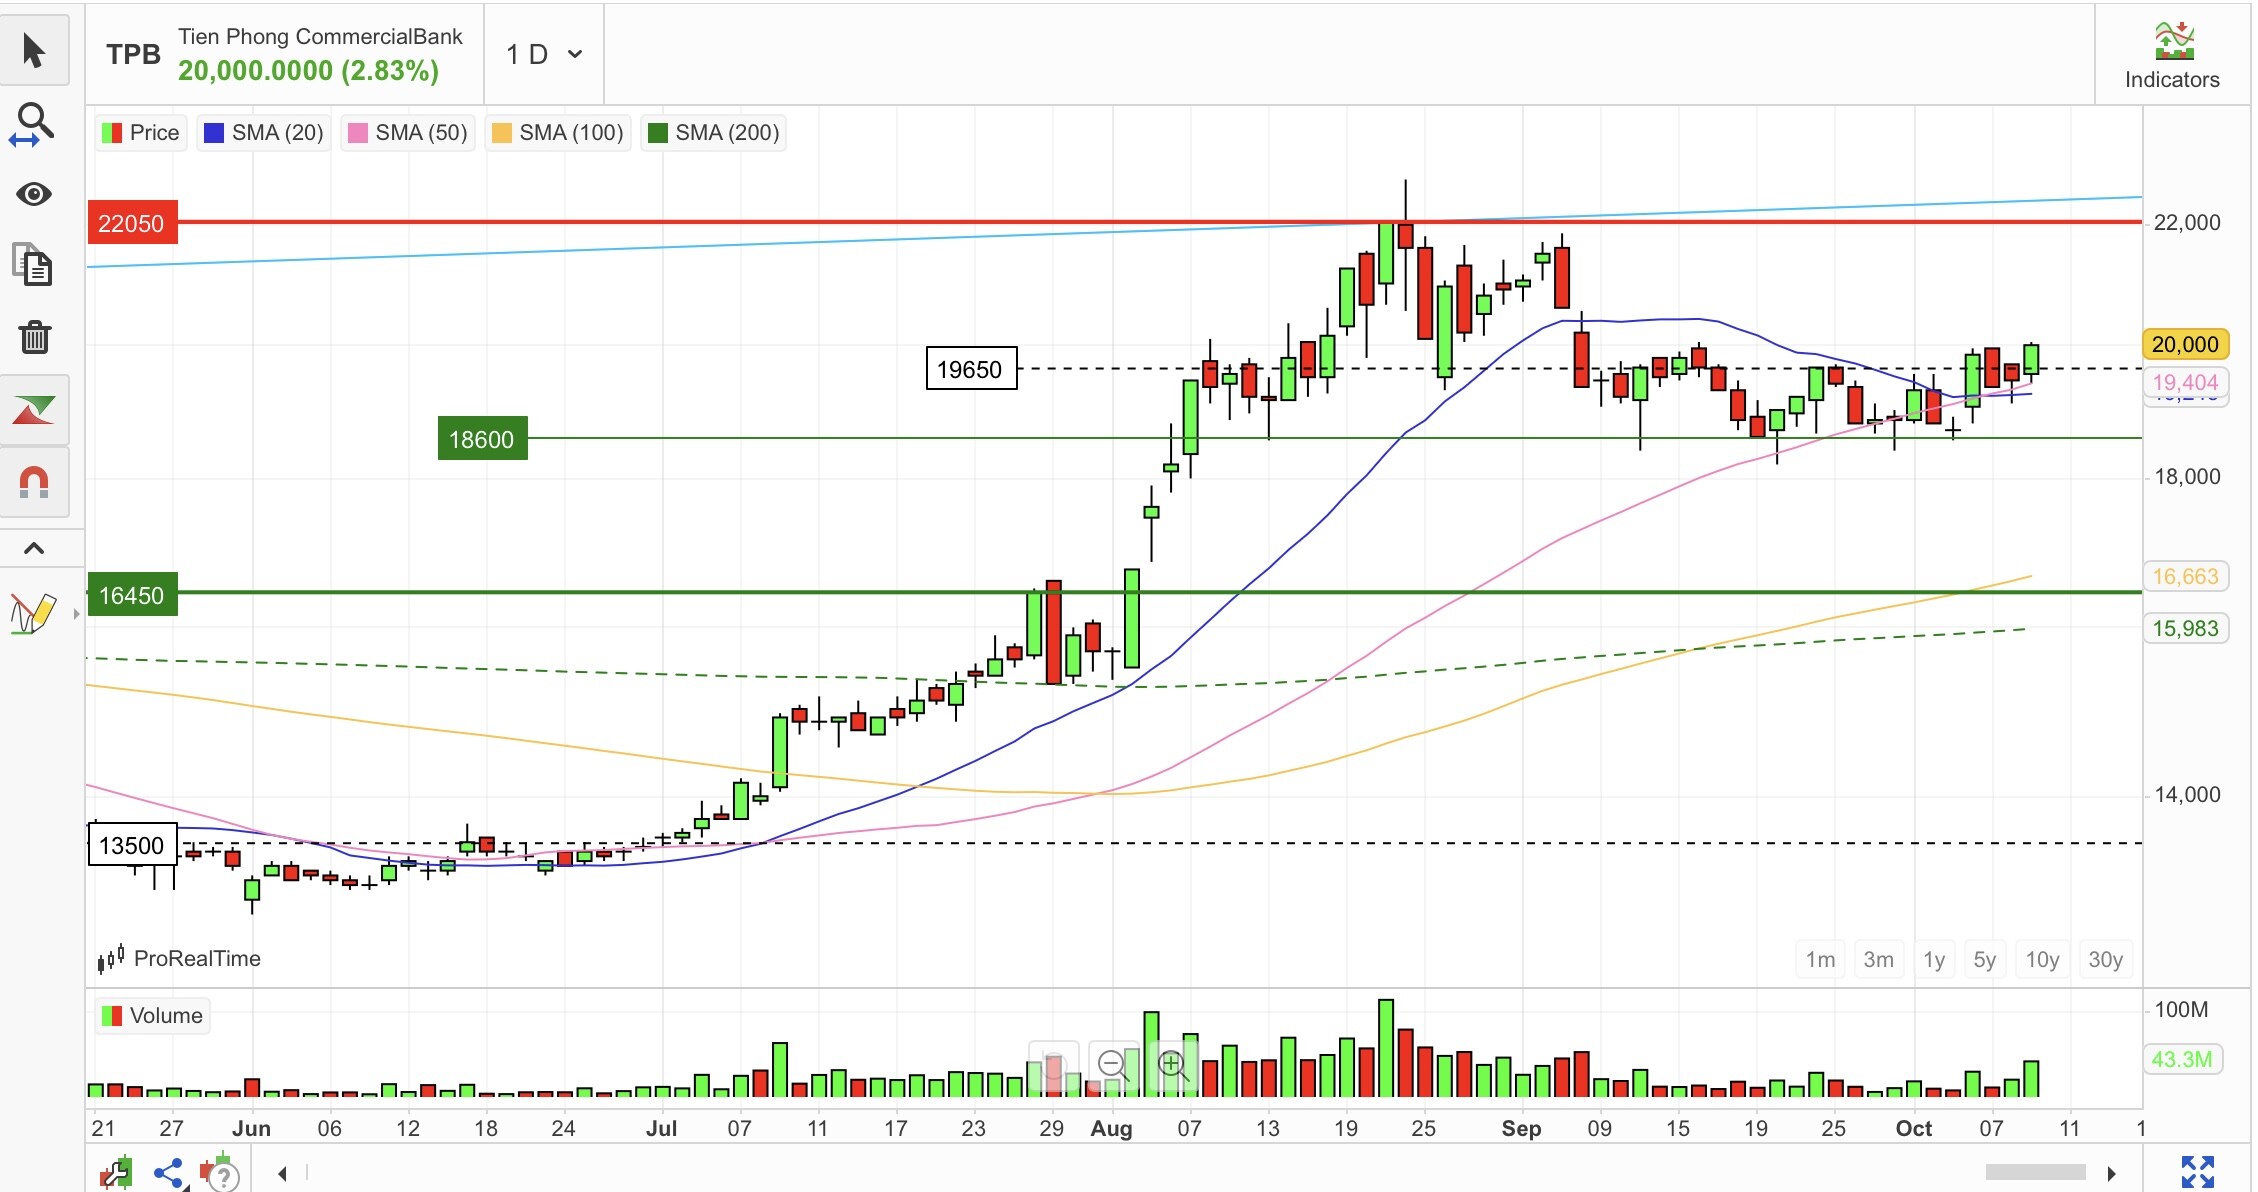Expand the drawing tools flyout arrow
This screenshot has height=1192, width=2258.
pos(76,614)
